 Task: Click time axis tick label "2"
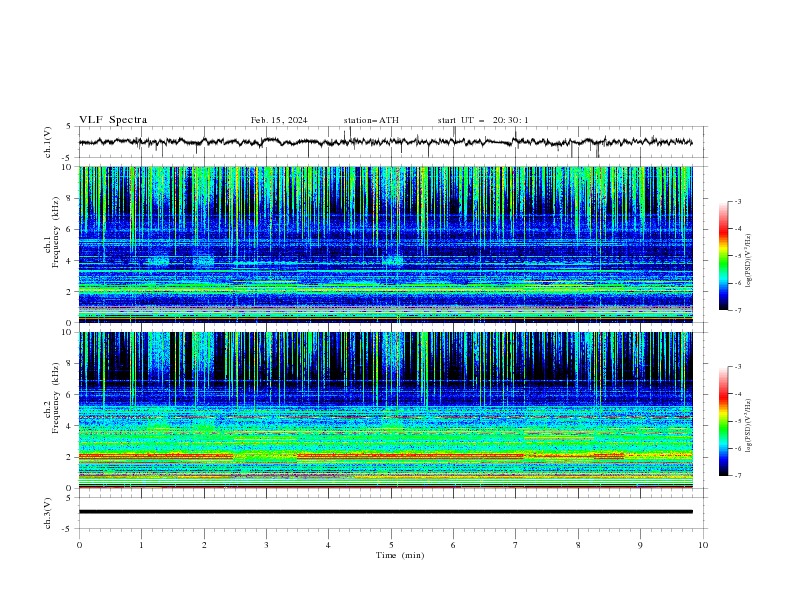(204, 545)
